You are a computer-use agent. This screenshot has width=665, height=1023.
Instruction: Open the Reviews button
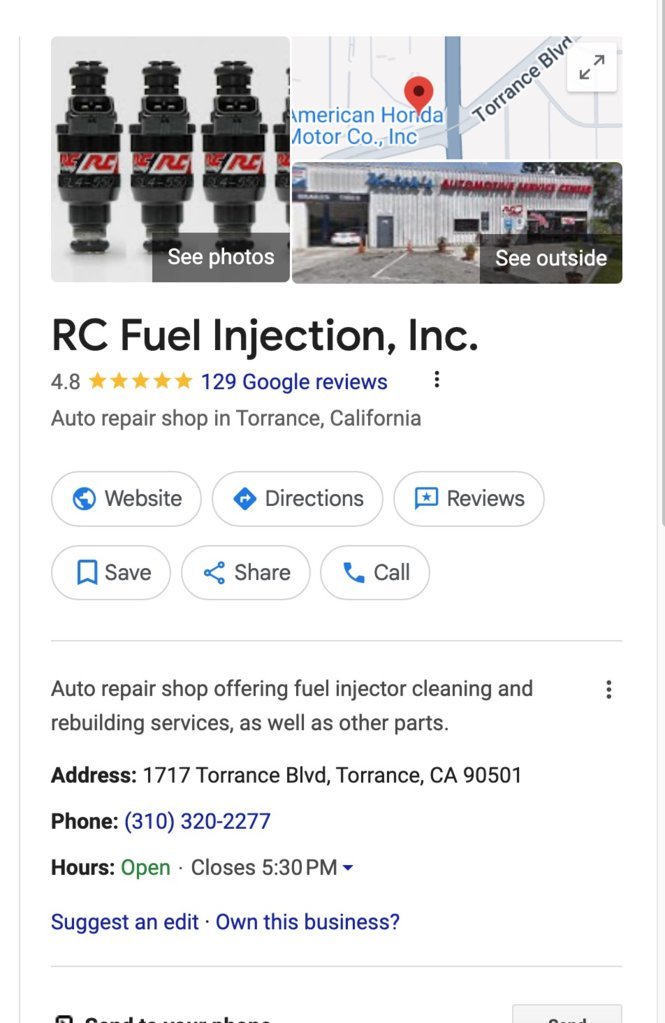pyautogui.click(x=469, y=498)
